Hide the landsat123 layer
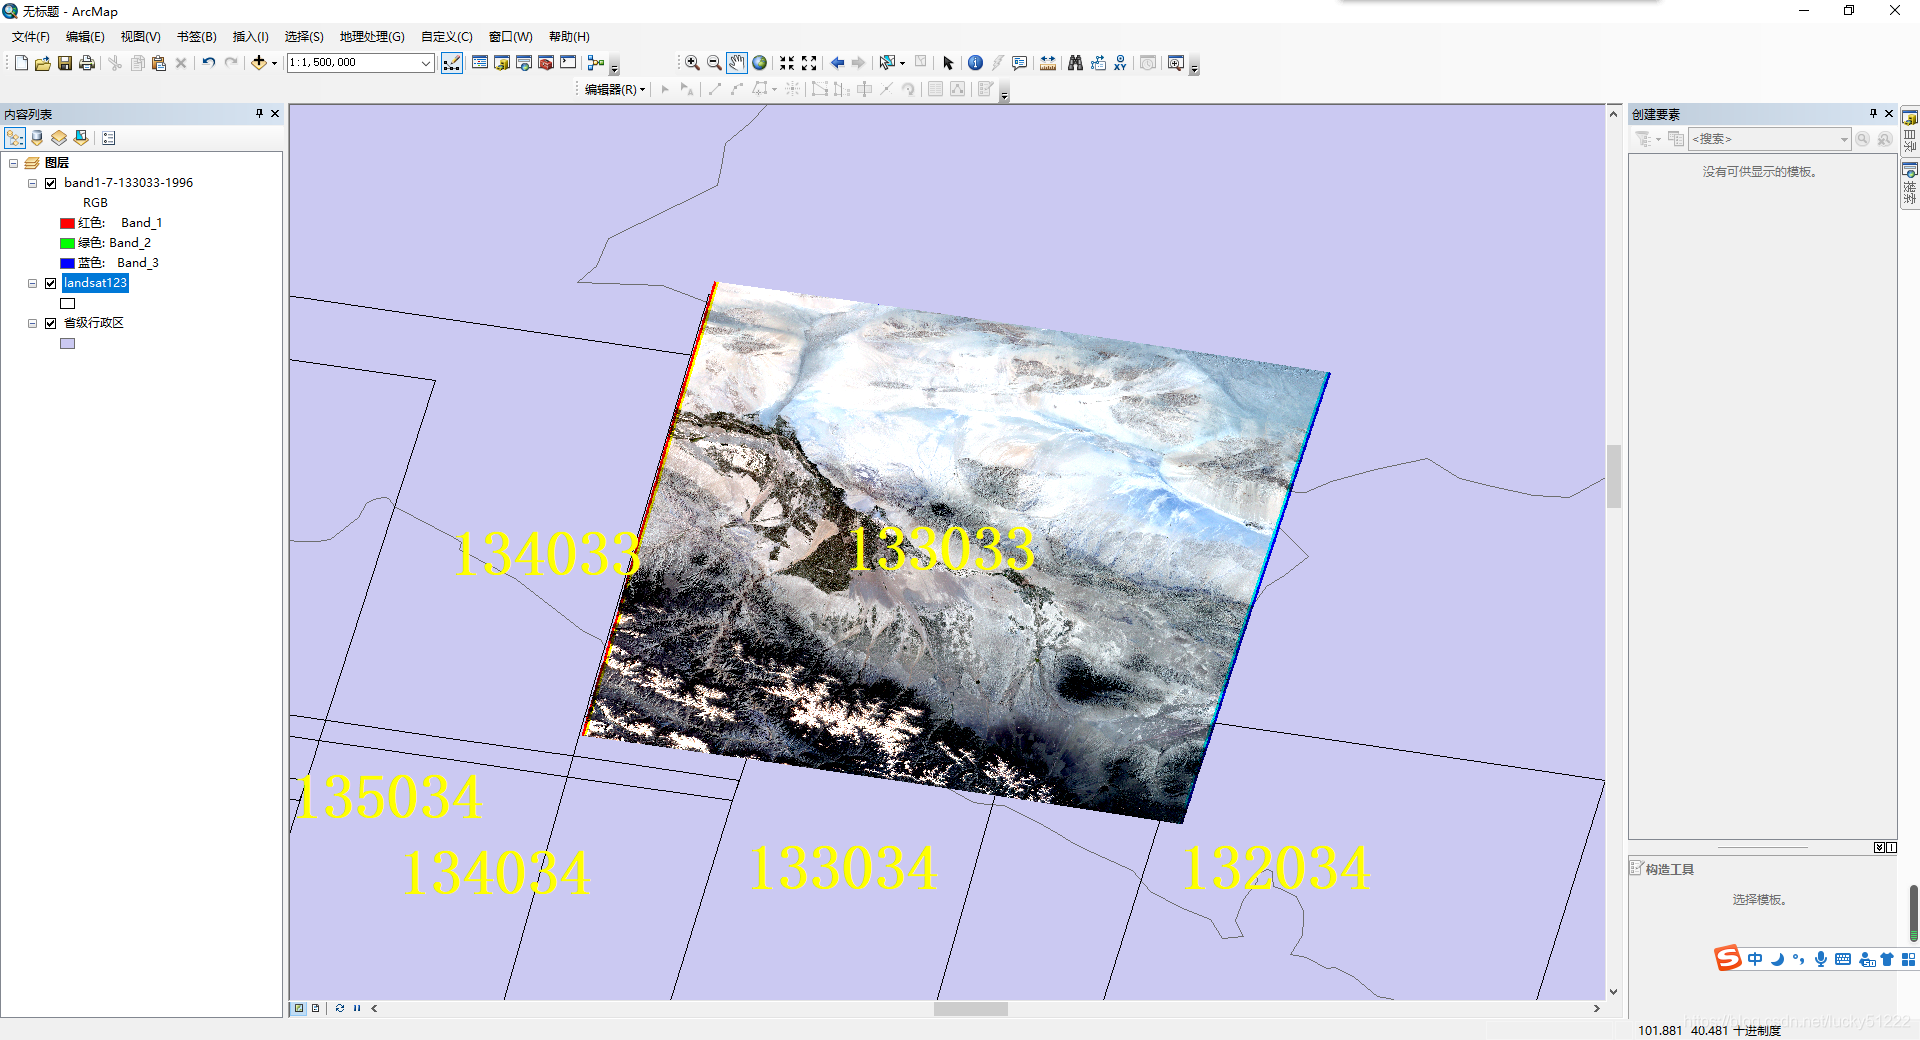Image resolution: width=1920 pixels, height=1040 pixels. coord(49,283)
